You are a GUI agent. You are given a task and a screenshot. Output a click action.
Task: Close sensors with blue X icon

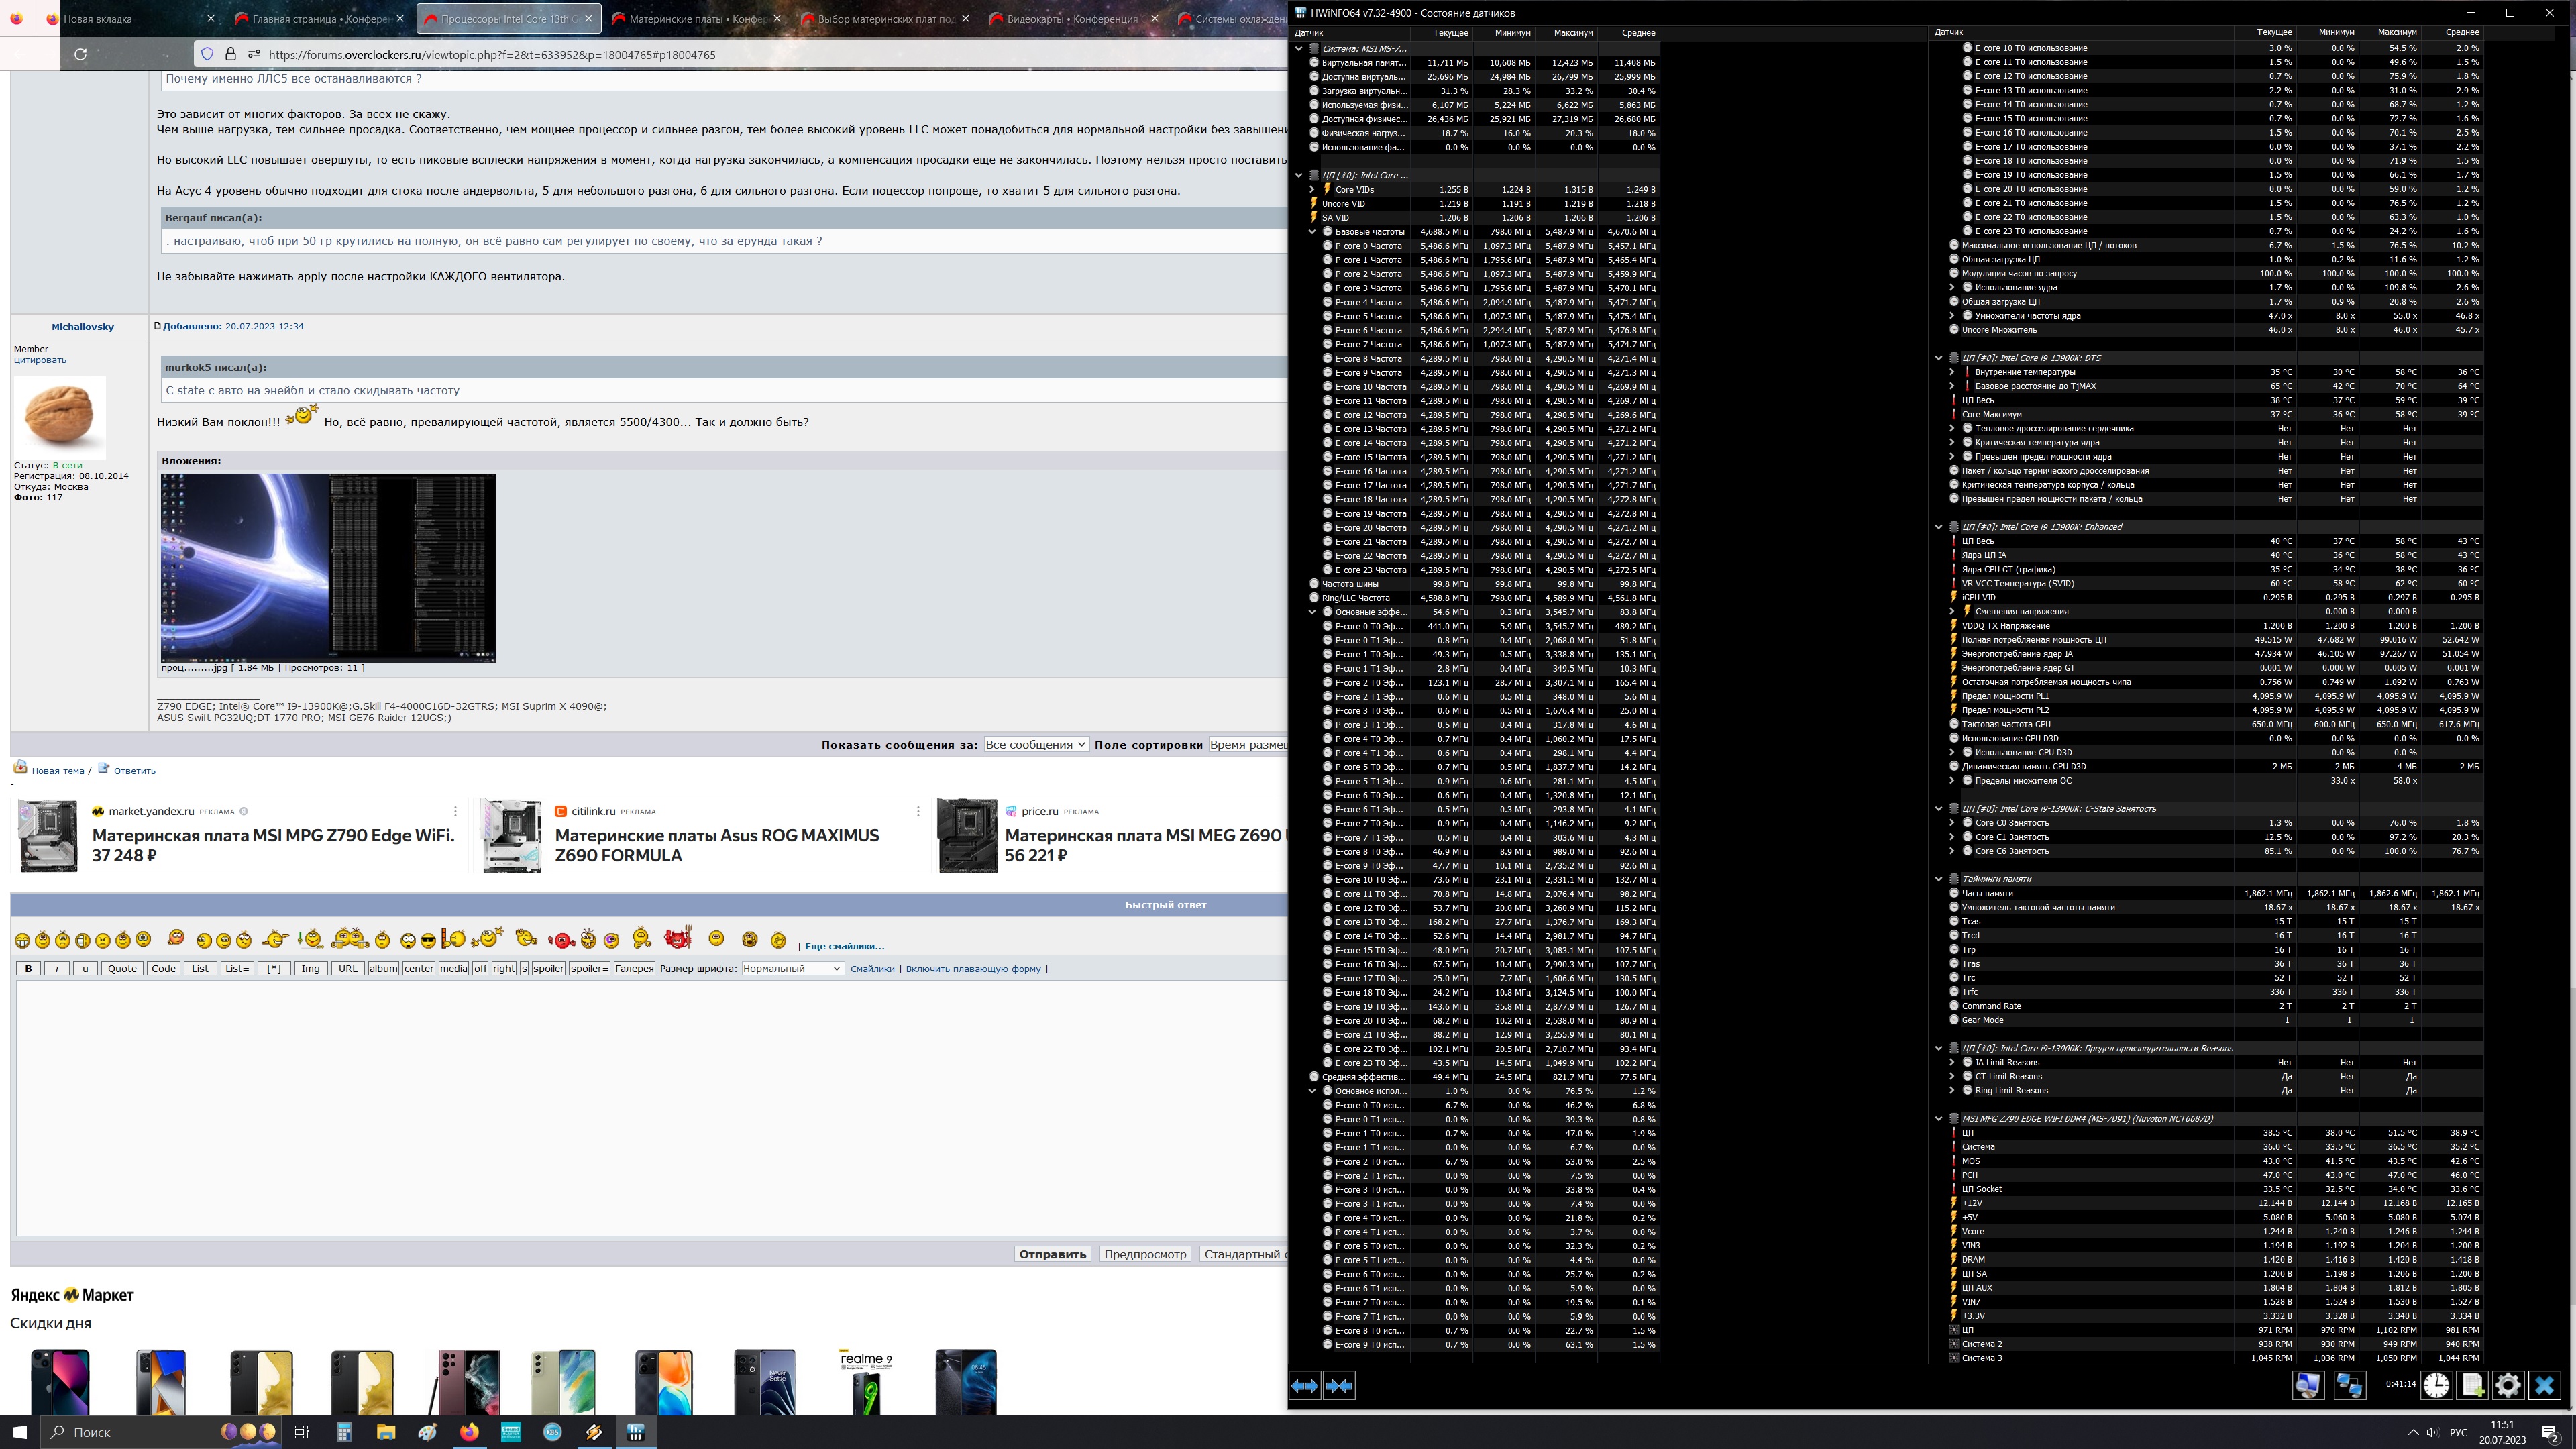(2544, 1385)
